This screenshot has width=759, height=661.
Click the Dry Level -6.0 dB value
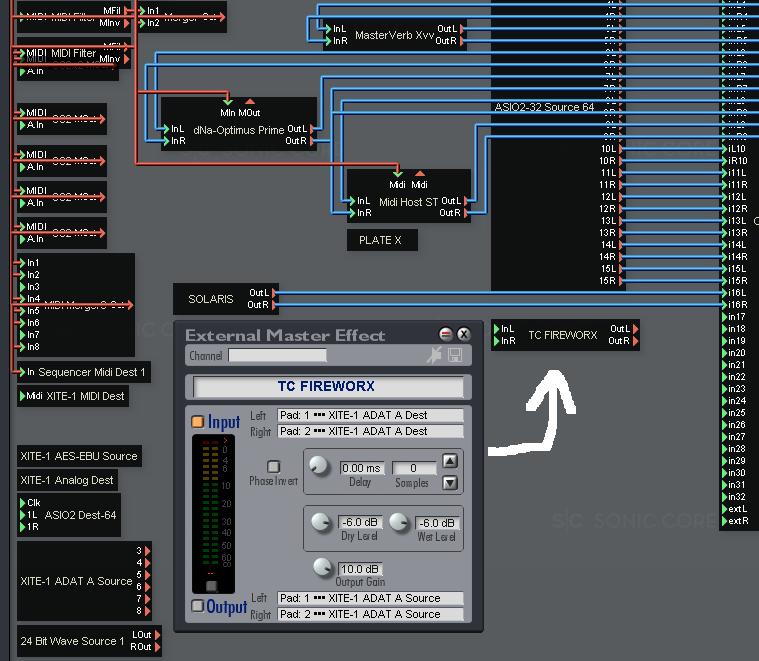[360, 522]
